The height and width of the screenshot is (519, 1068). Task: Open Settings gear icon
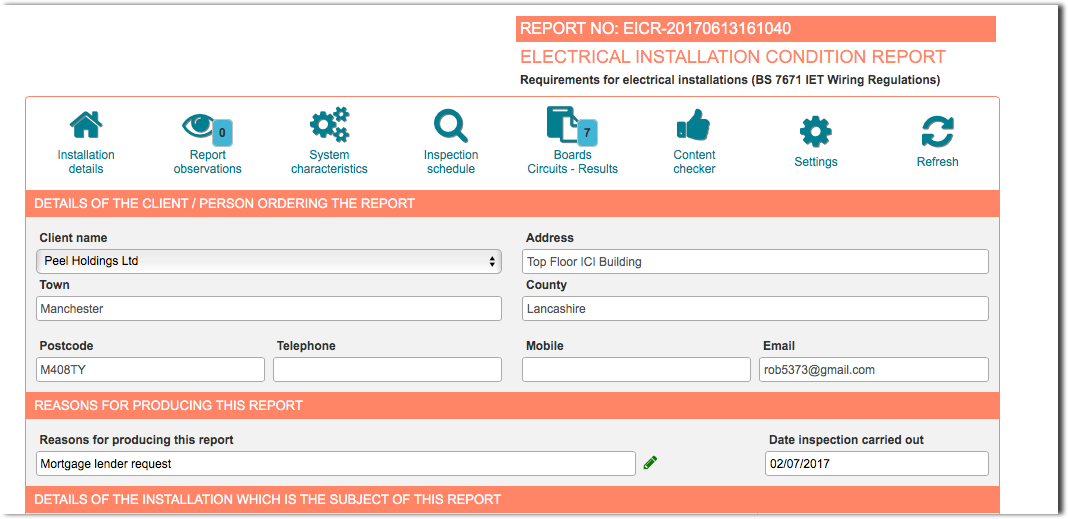click(x=815, y=131)
